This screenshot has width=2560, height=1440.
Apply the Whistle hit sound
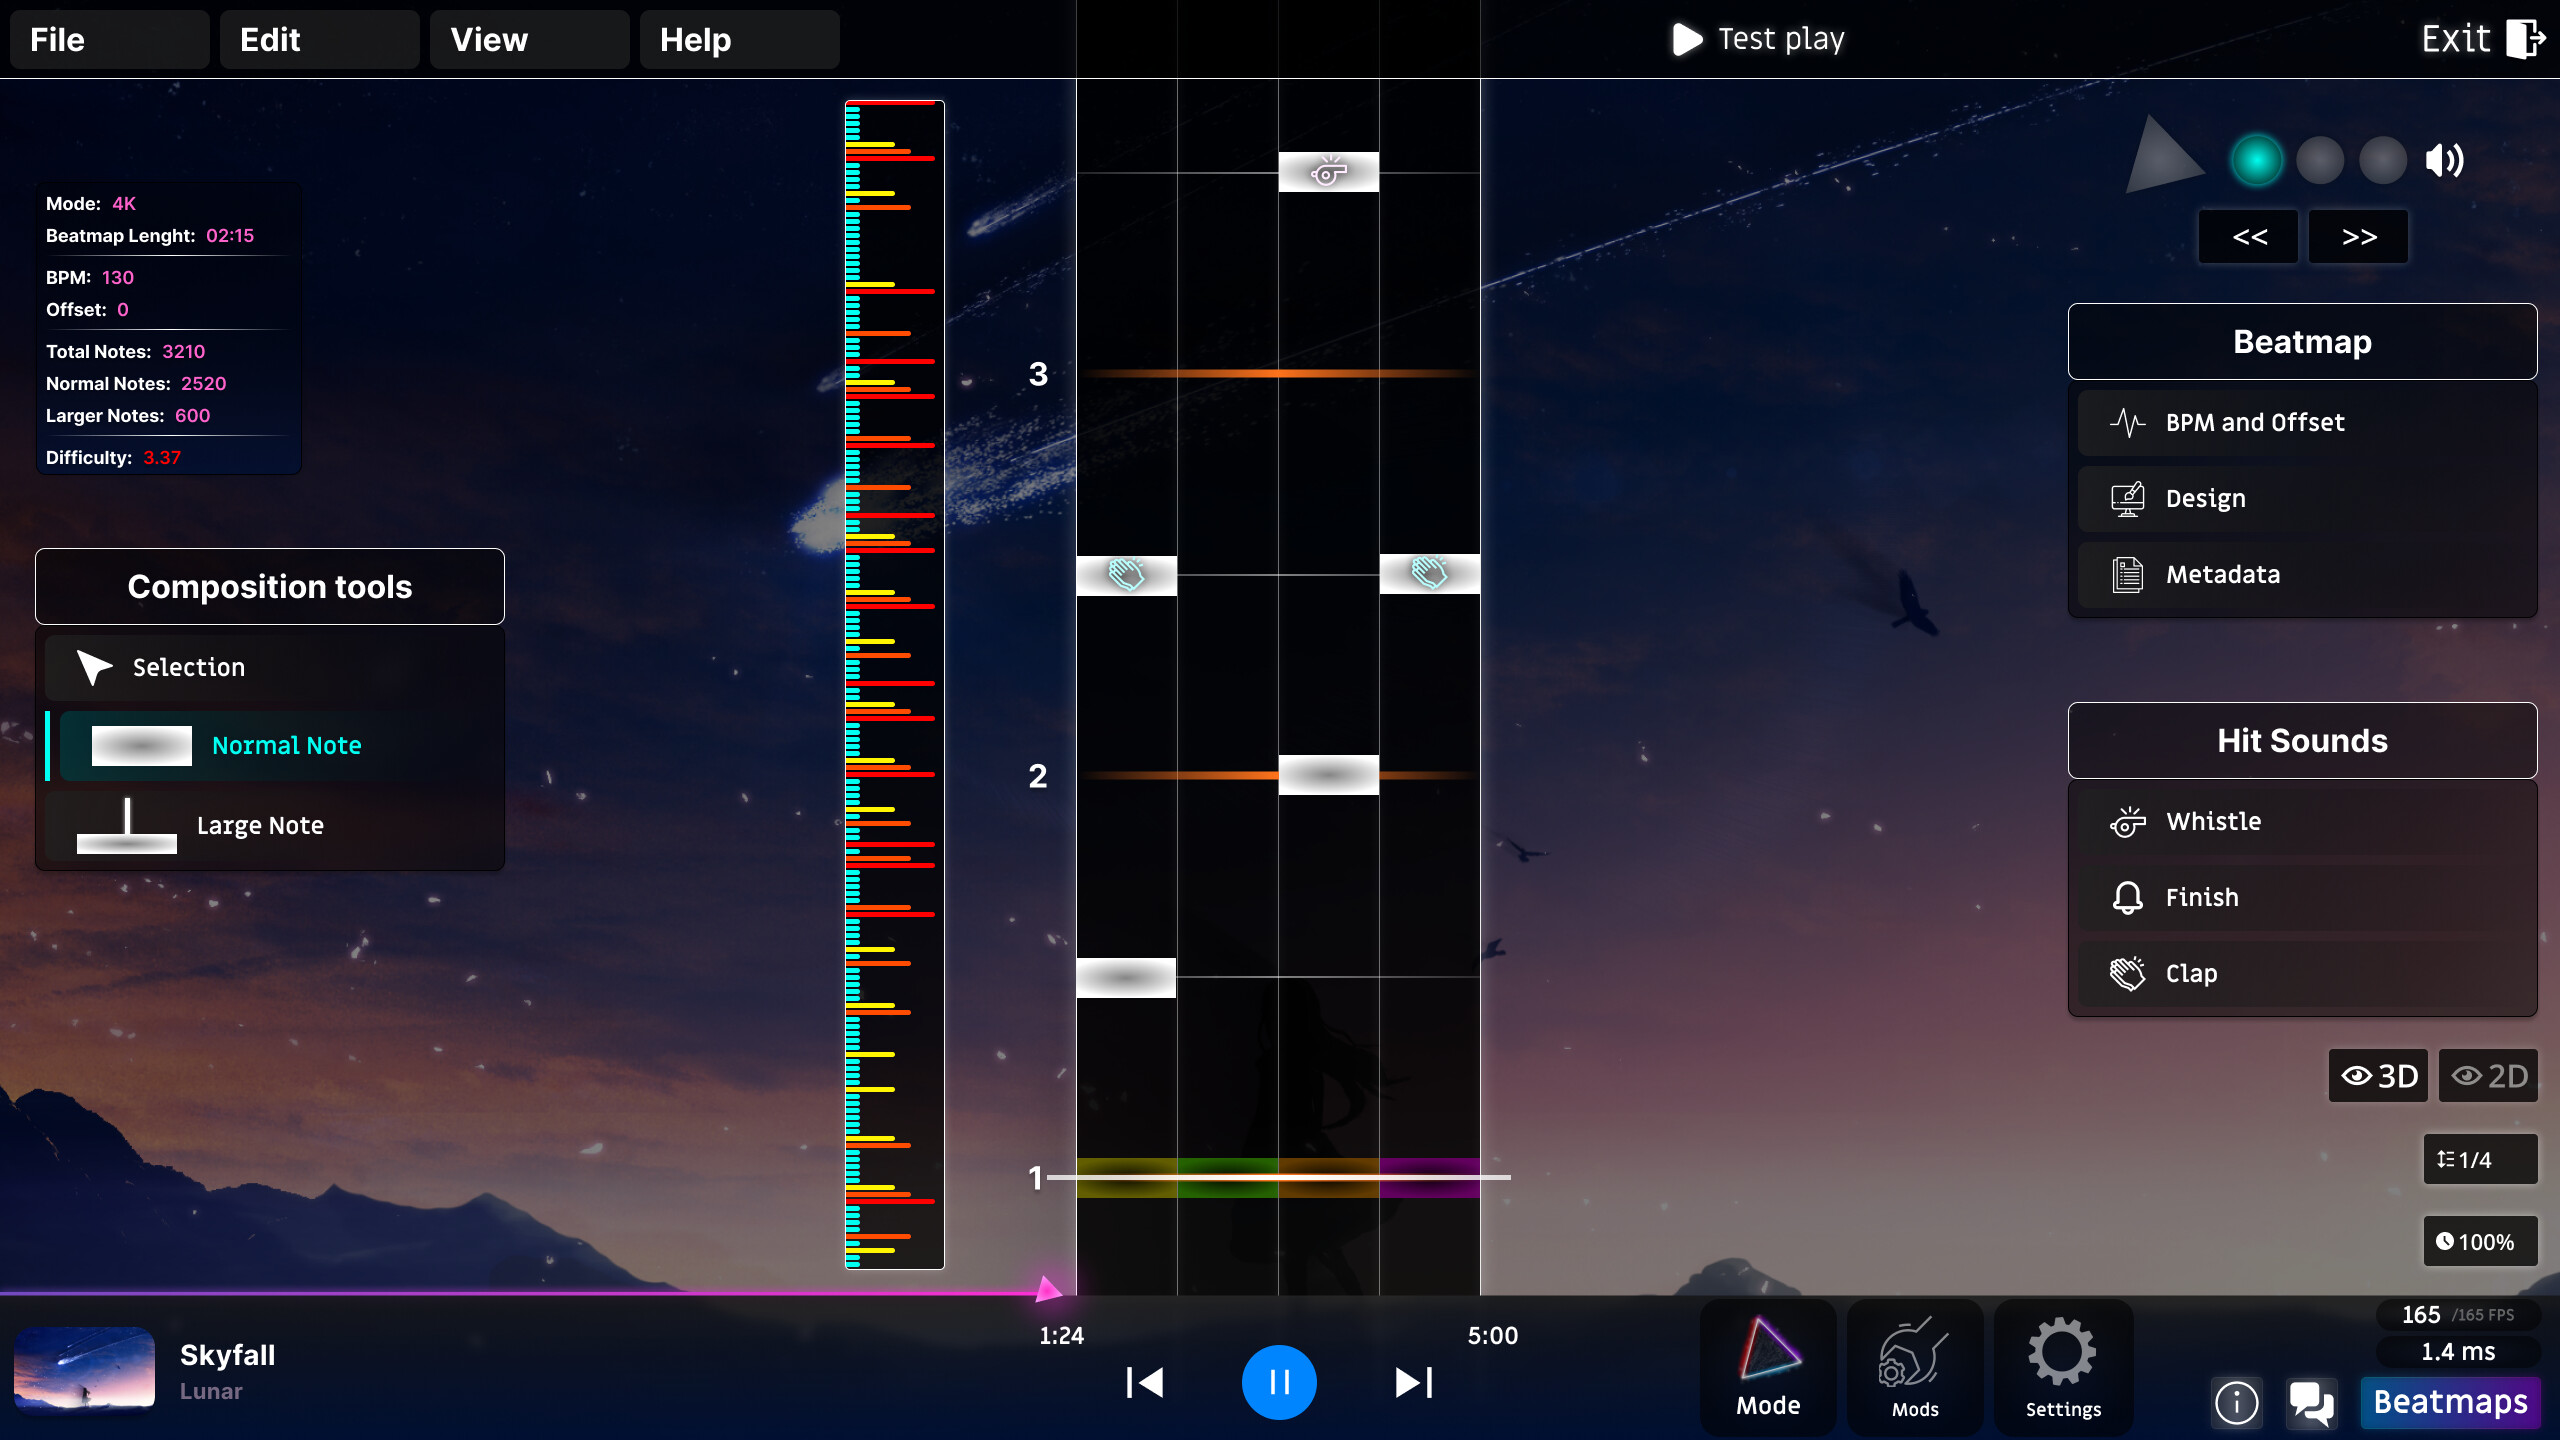click(x=2213, y=821)
